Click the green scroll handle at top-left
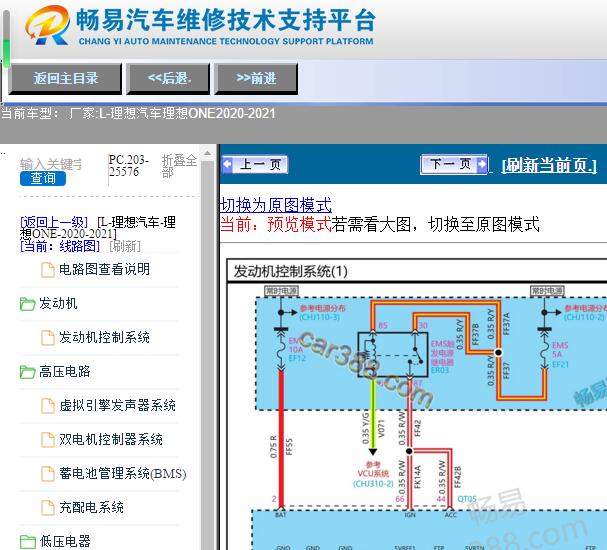 6,51
